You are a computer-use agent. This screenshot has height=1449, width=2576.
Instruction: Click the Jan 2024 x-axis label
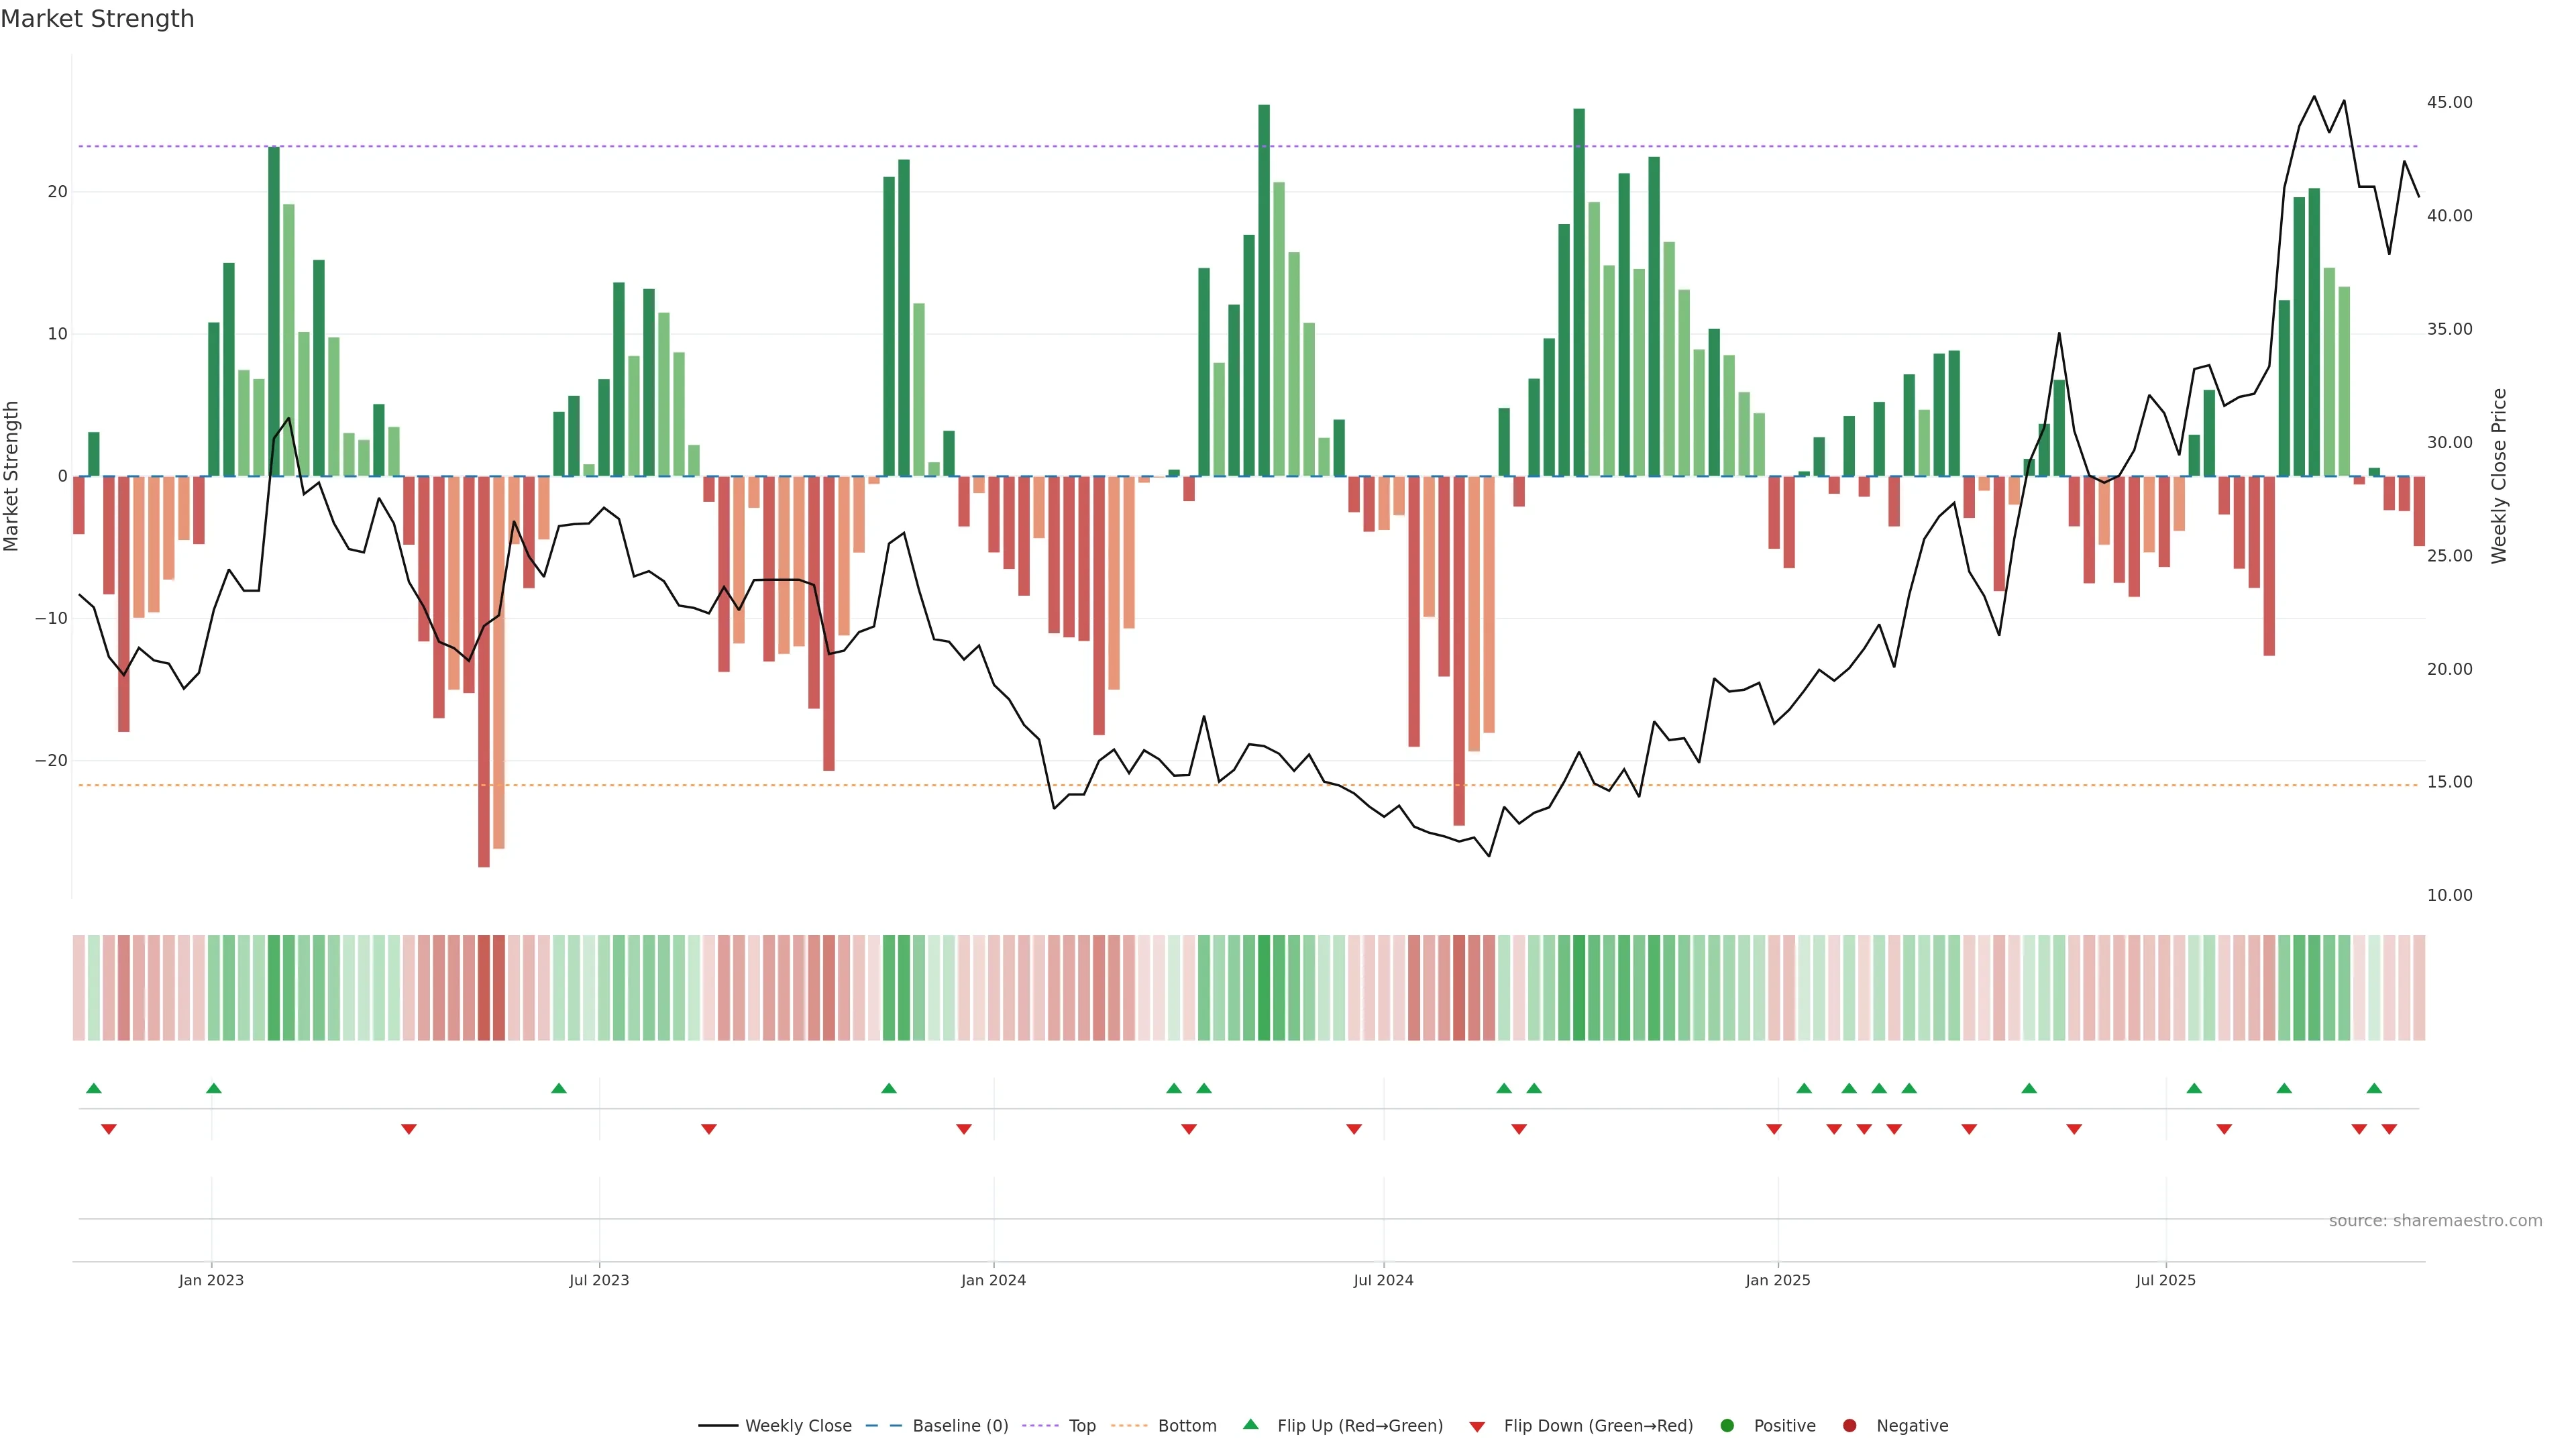point(993,1280)
